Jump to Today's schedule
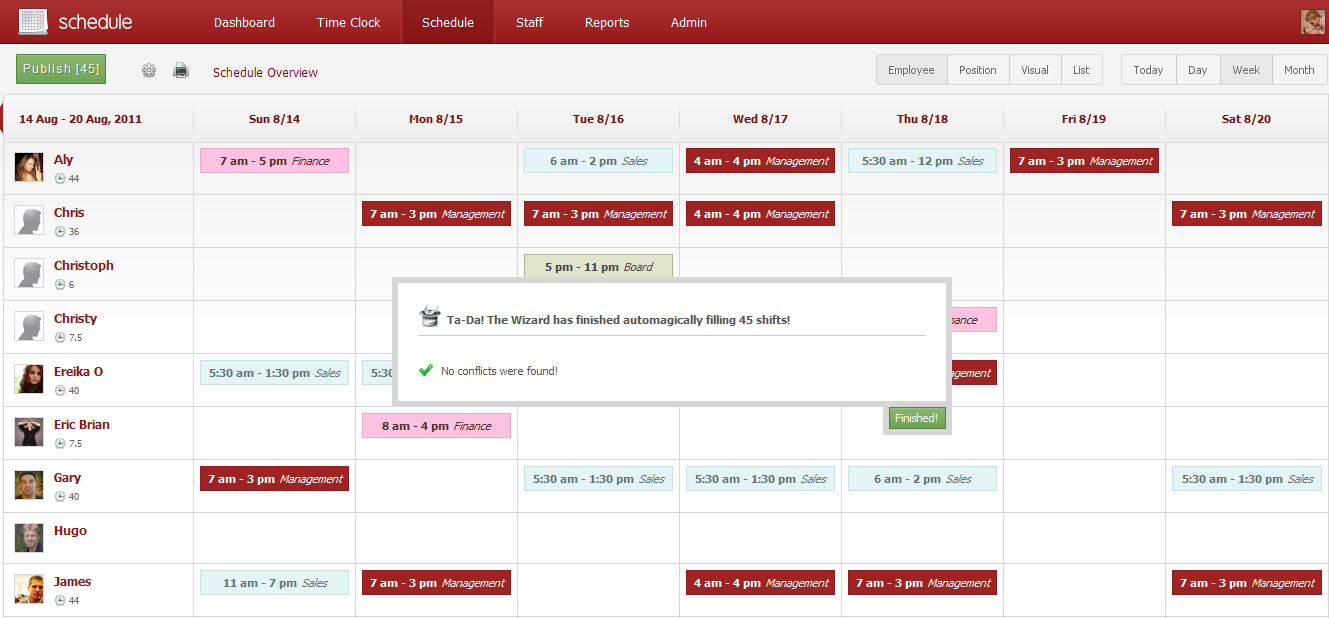The width and height of the screenshot is (1329, 618). pos(1148,70)
